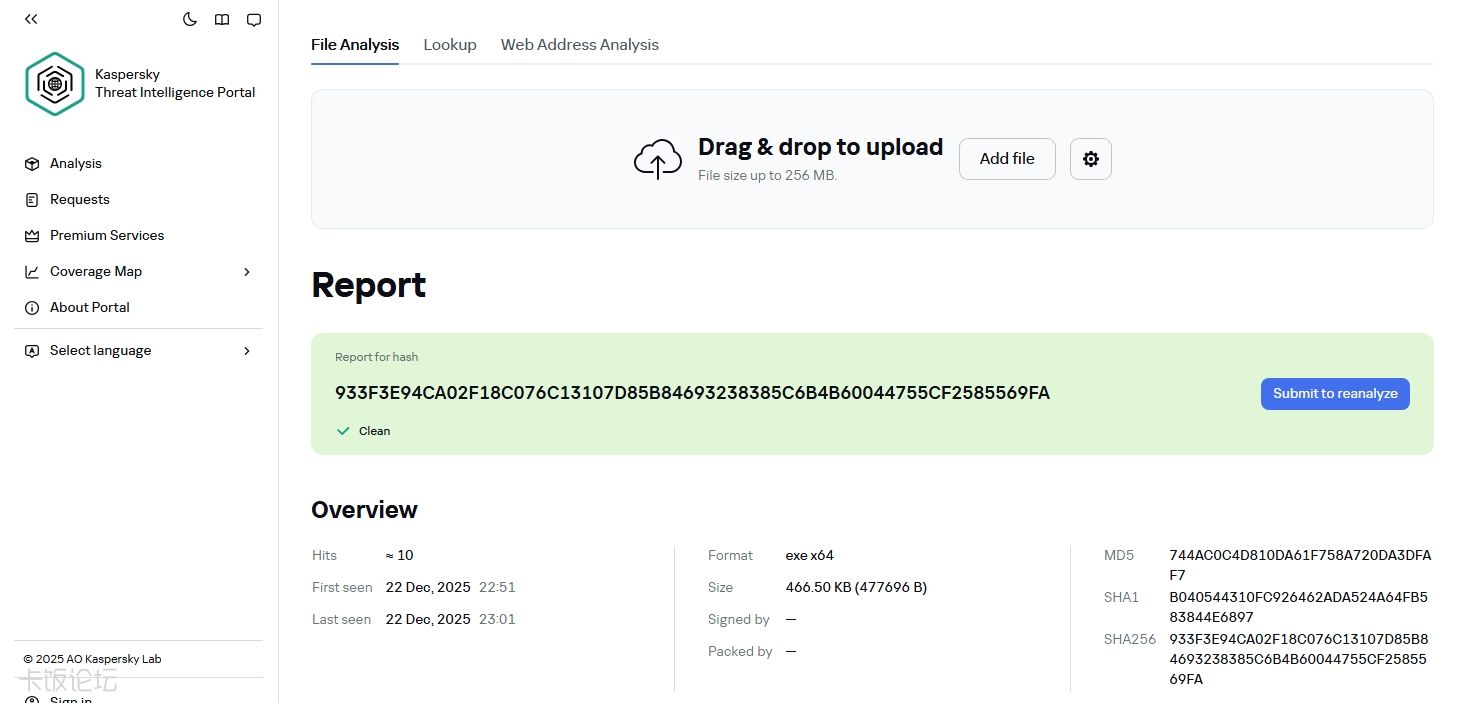Collapse the sidebar with double-chevron icon
1466x703 pixels.
click(31, 19)
